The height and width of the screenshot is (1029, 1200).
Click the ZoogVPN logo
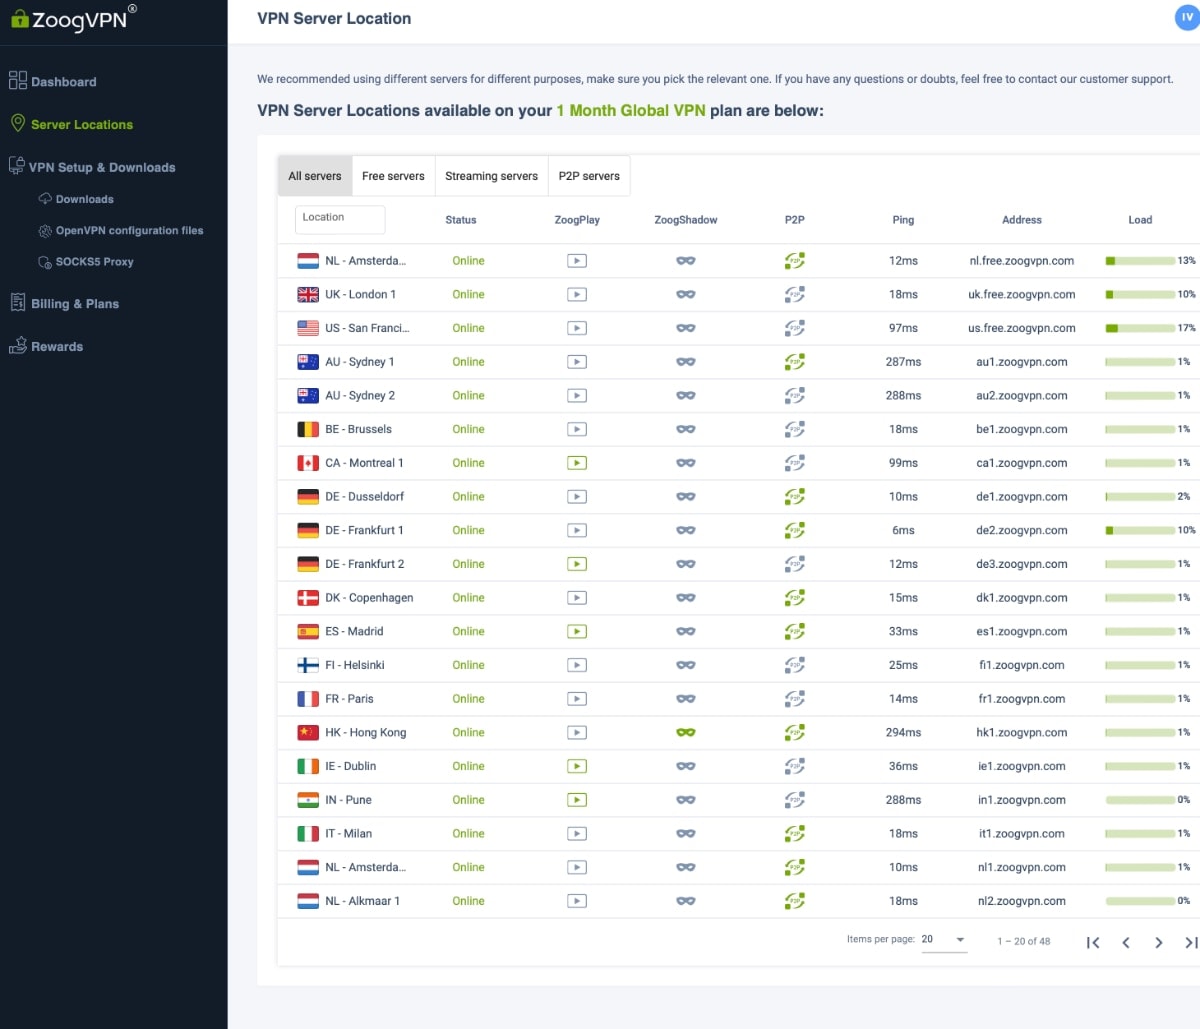(x=72, y=18)
